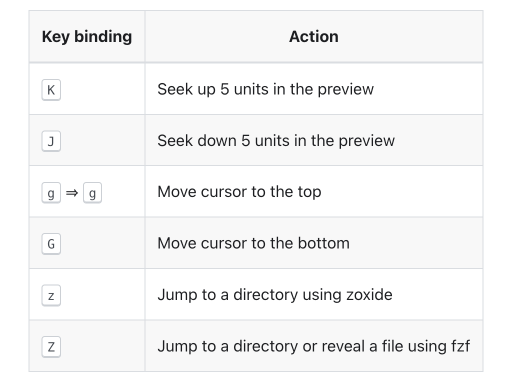Click the Action column header
This screenshot has height=386, width=511.
pos(314,36)
